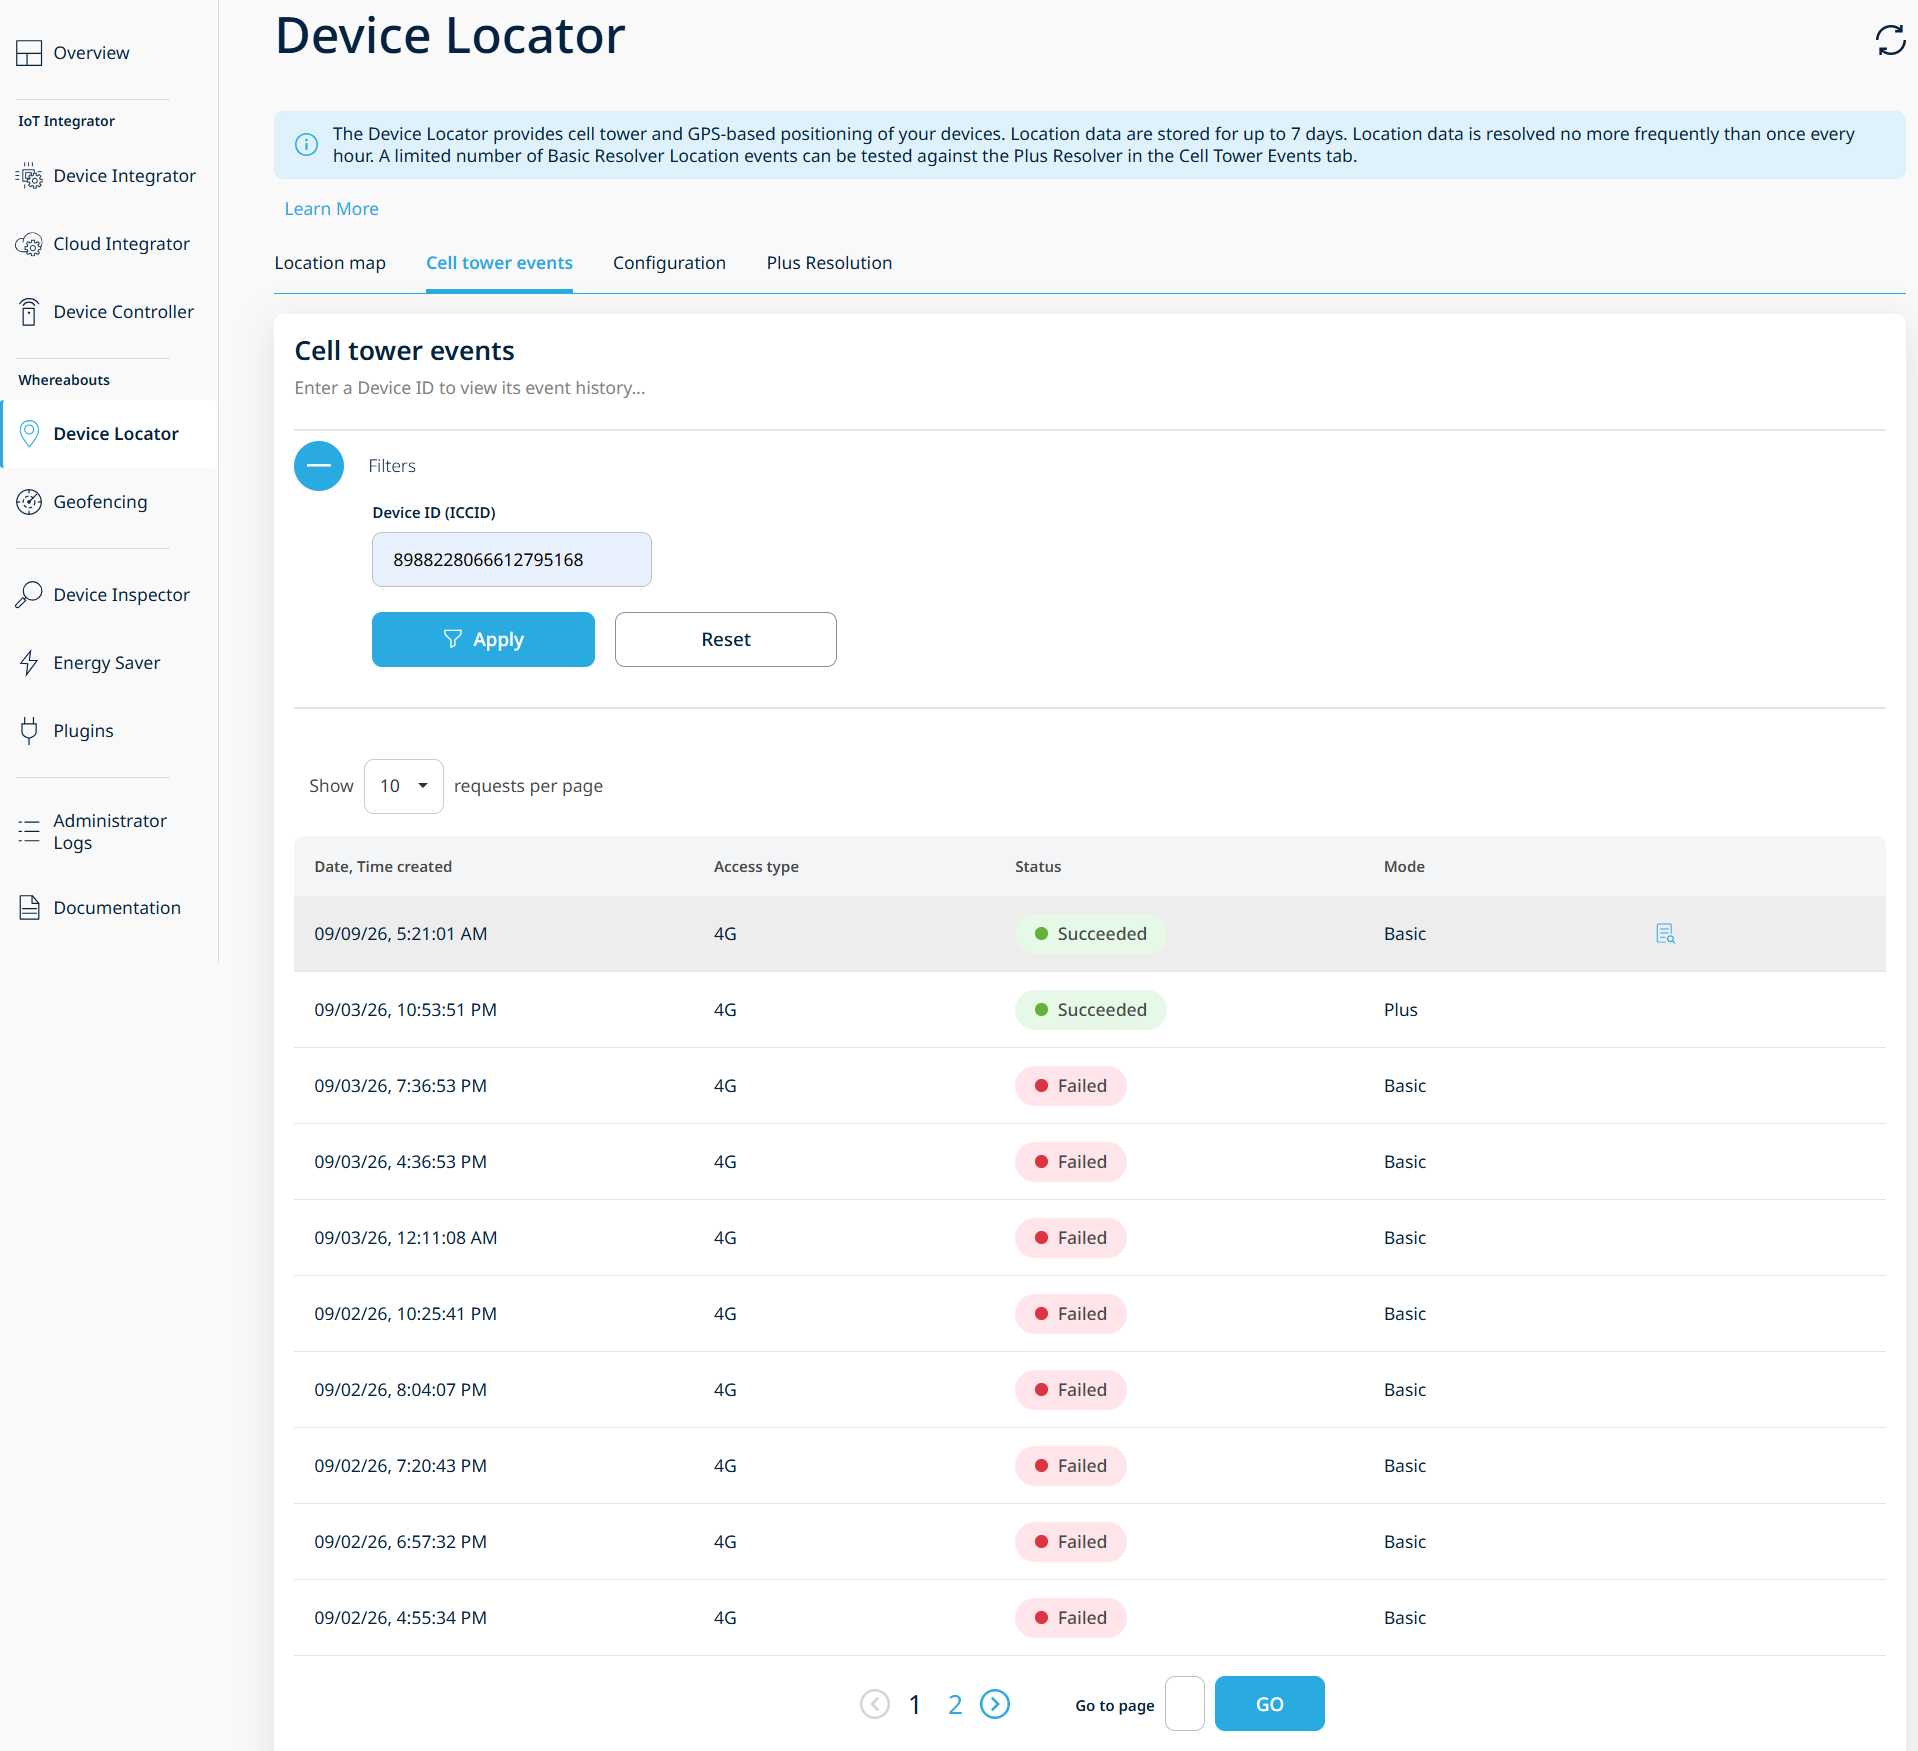Select the 09/03/26, 4:36:53 PM row
The width and height of the screenshot is (1918, 1751).
coord(1090,1162)
